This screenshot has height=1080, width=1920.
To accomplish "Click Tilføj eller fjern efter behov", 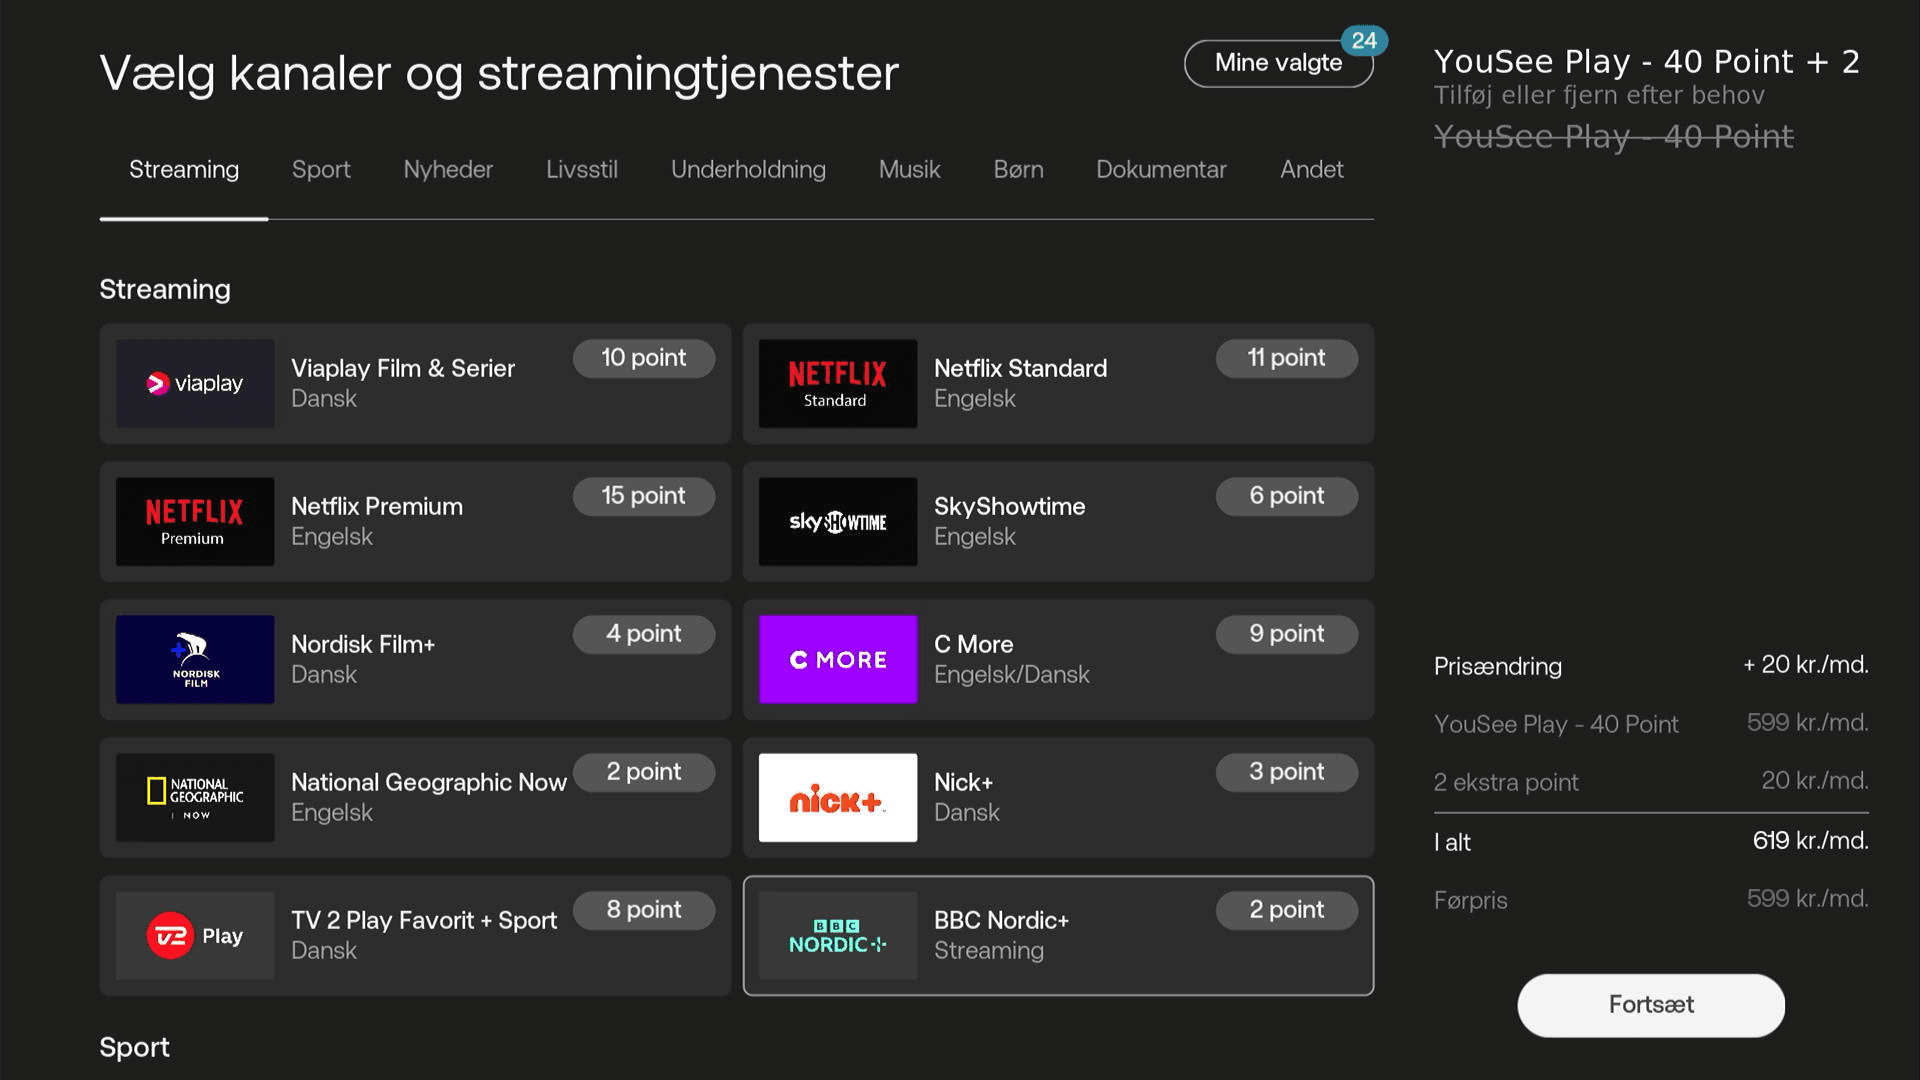I will (1599, 95).
